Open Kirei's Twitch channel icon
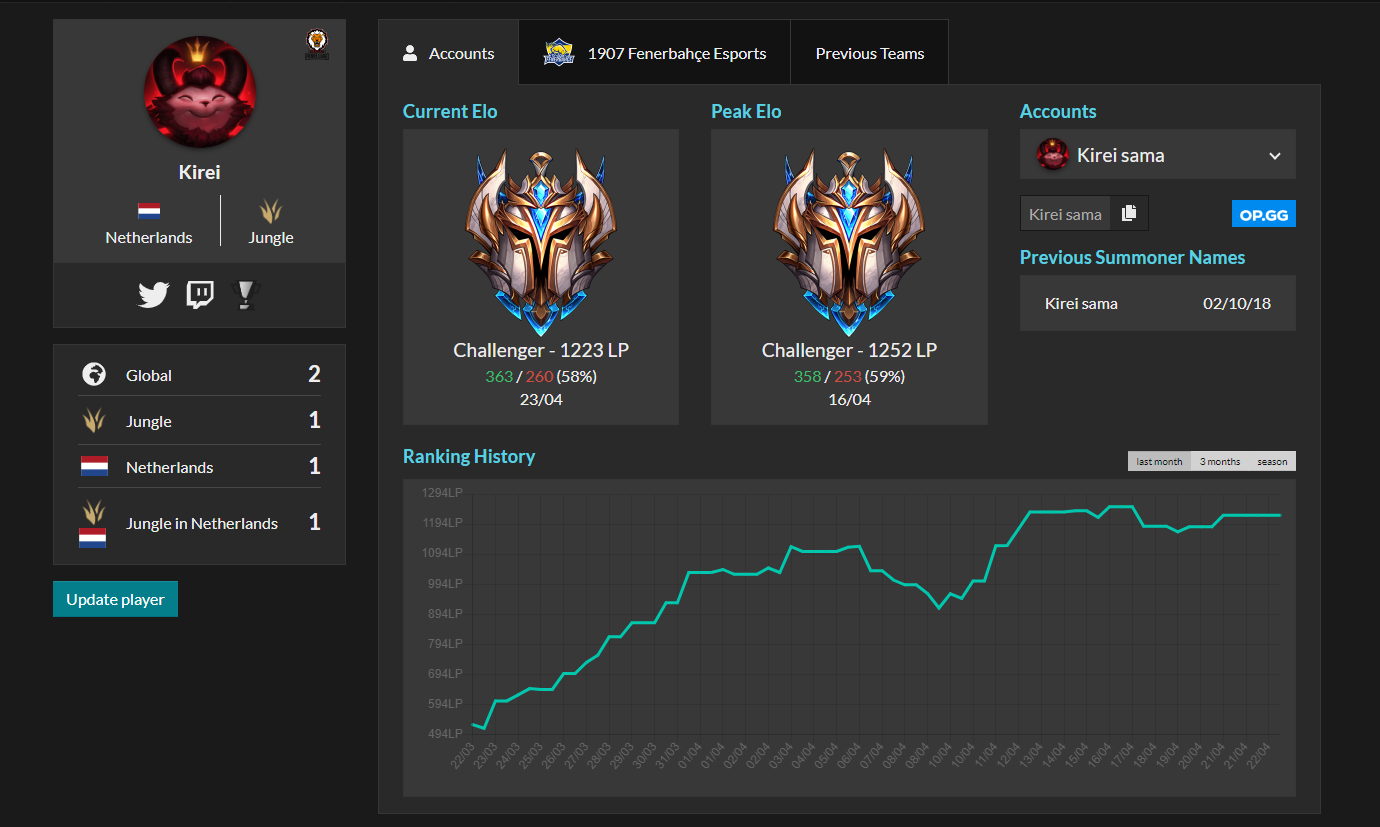The height and width of the screenshot is (827, 1380). [x=200, y=295]
